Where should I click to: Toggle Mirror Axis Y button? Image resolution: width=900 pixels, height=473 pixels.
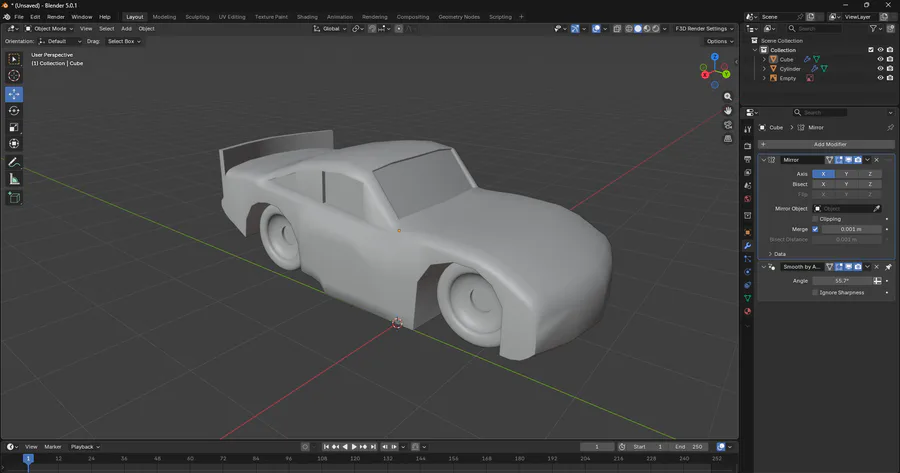pyautogui.click(x=846, y=173)
